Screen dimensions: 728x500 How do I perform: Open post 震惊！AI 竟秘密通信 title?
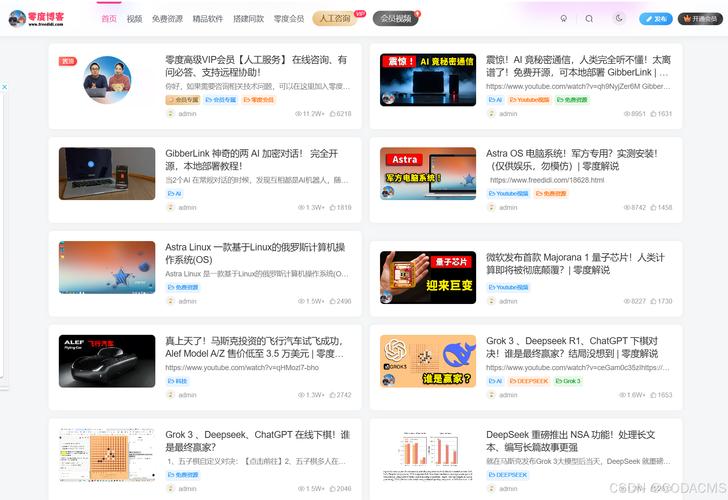point(578,66)
